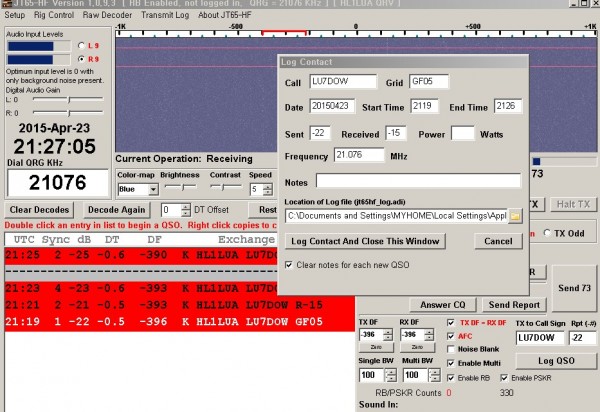Click the Zero button under RX DF
Image resolution: width=600 pixels, height=412 pixels.
click(x=417, y=347)
